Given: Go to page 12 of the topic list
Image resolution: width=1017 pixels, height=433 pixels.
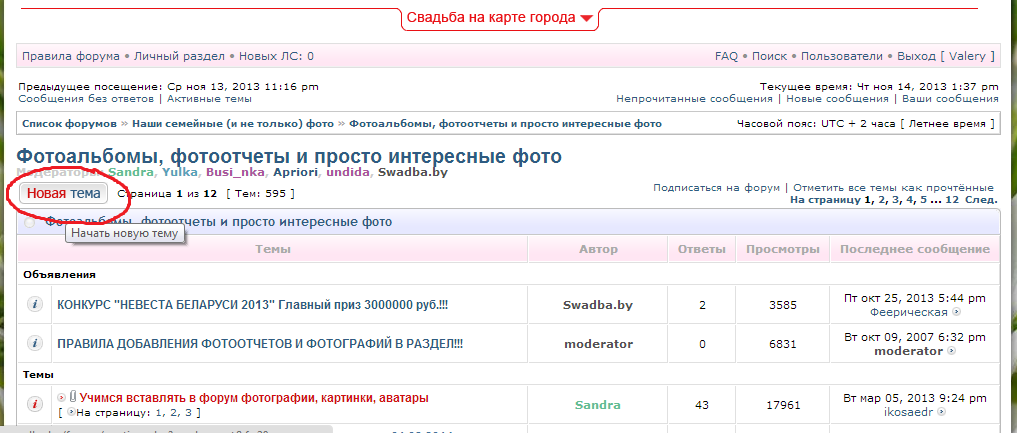Looking at the screenshot, I should coord(952,200).
